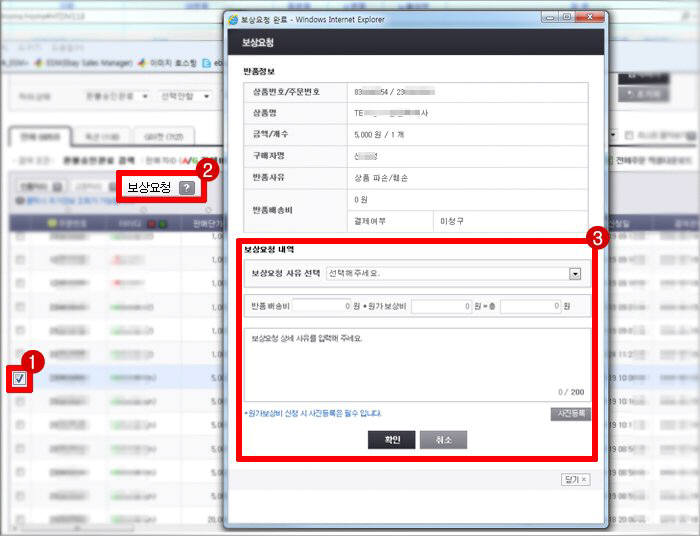Uncheck the selected order row checkbox
The width and height of the screenshot is (700, 536).
(x=19, y=378)
